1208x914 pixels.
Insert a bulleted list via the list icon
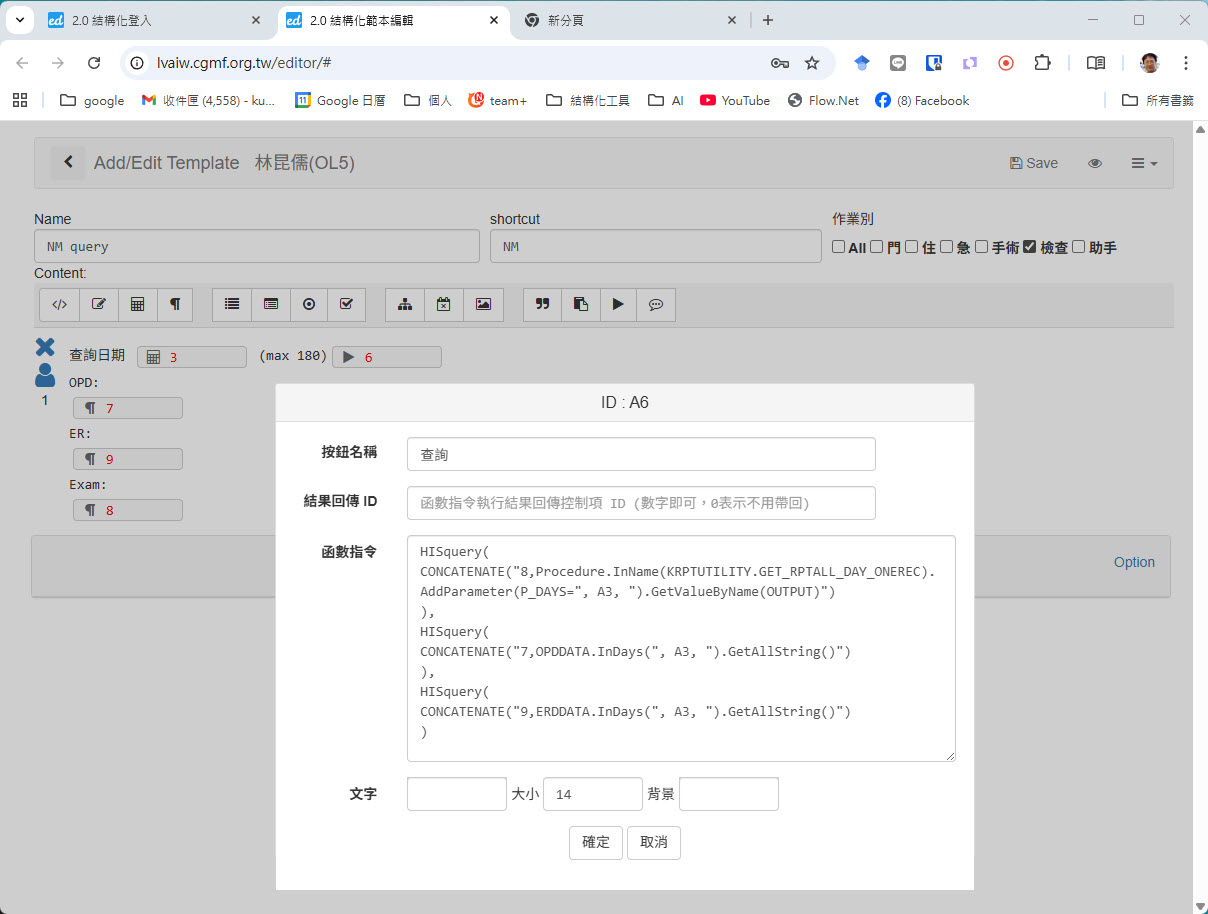232,305
